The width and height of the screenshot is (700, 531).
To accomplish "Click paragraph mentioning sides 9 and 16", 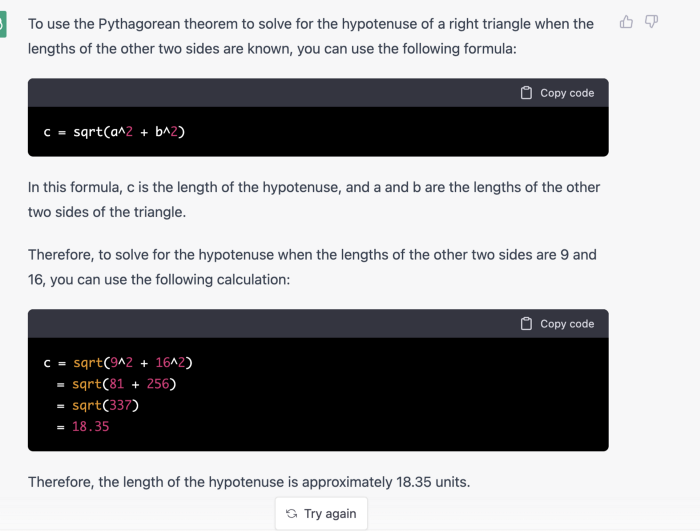I will [x=312, y=267].
